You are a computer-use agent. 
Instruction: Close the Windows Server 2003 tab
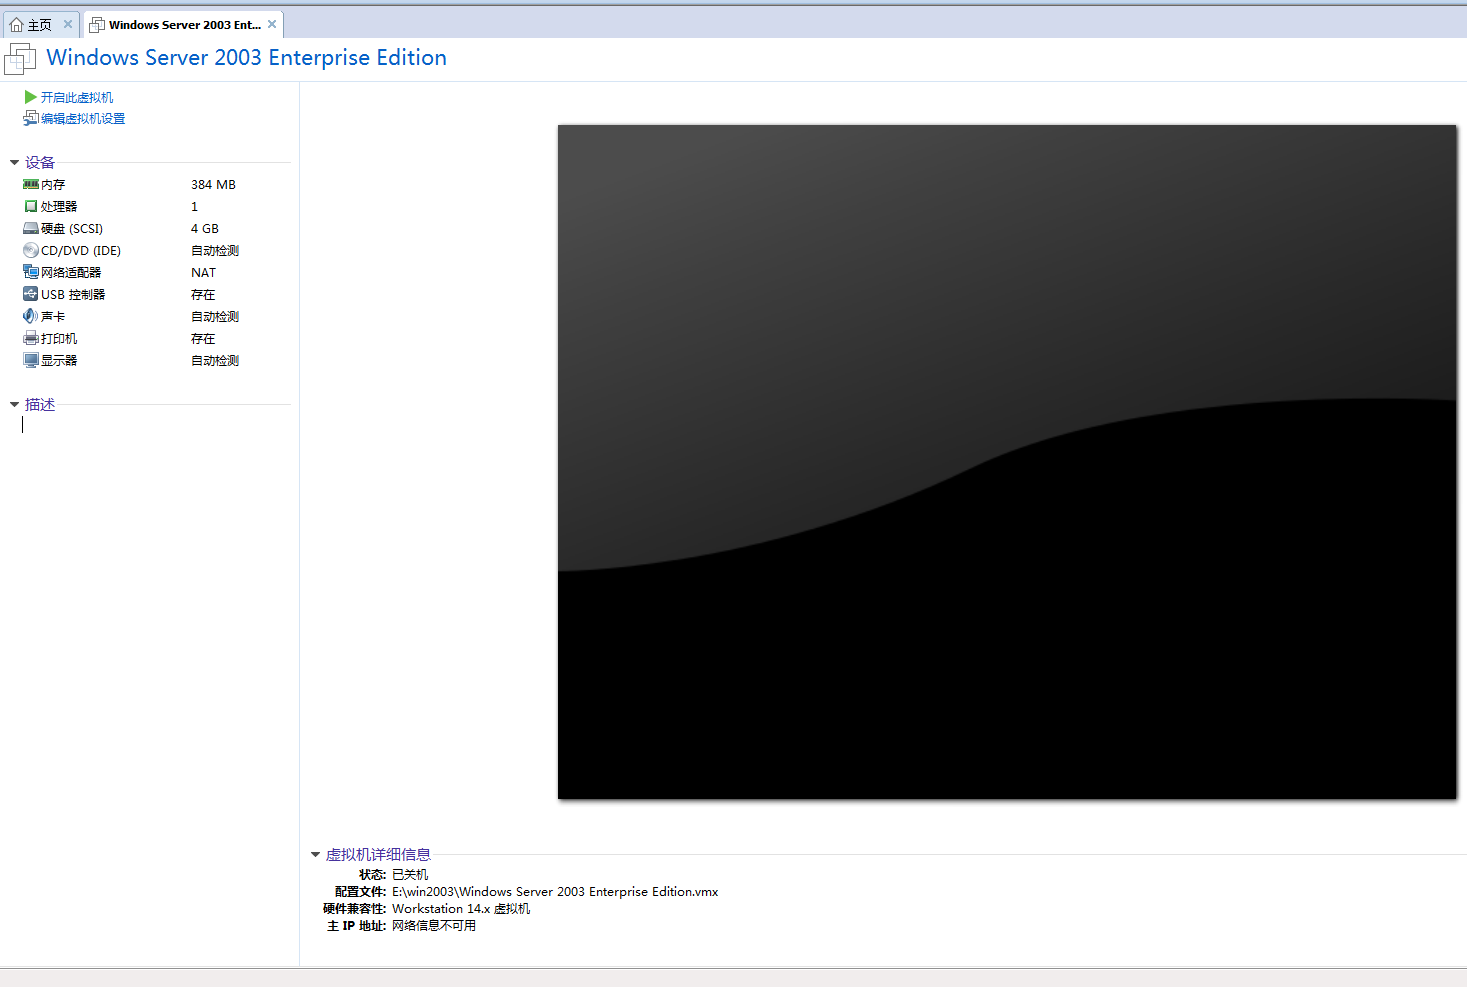(x=272, y=24)
